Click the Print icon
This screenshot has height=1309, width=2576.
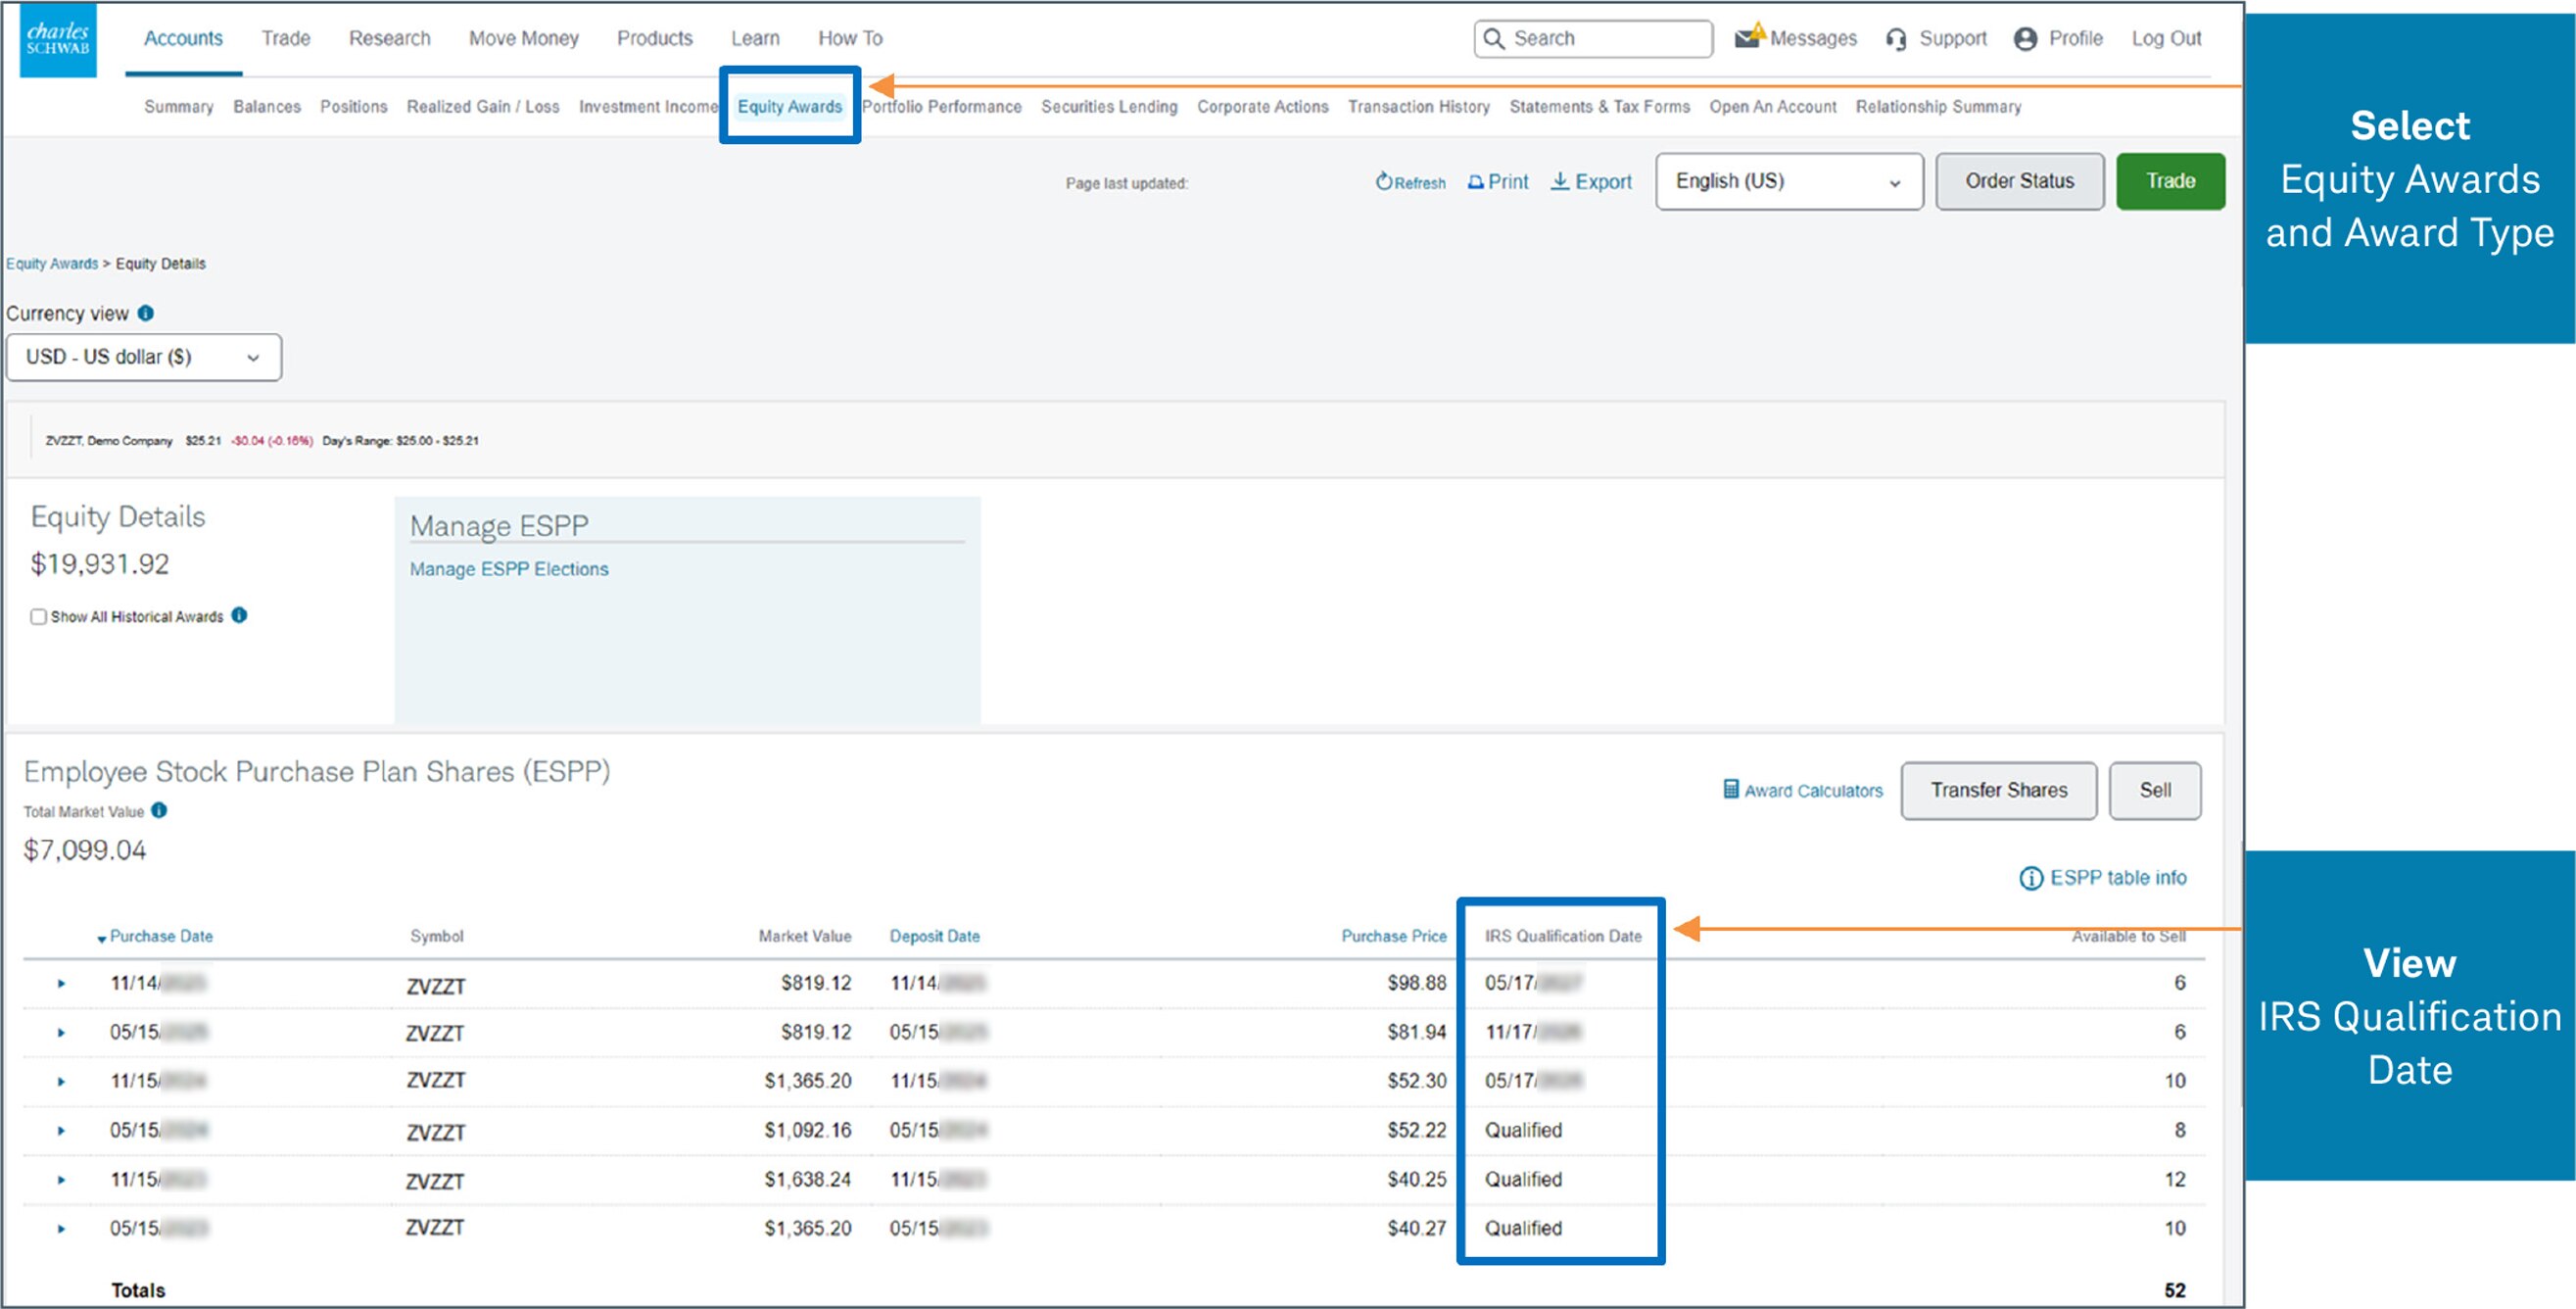coord(1475,182)
